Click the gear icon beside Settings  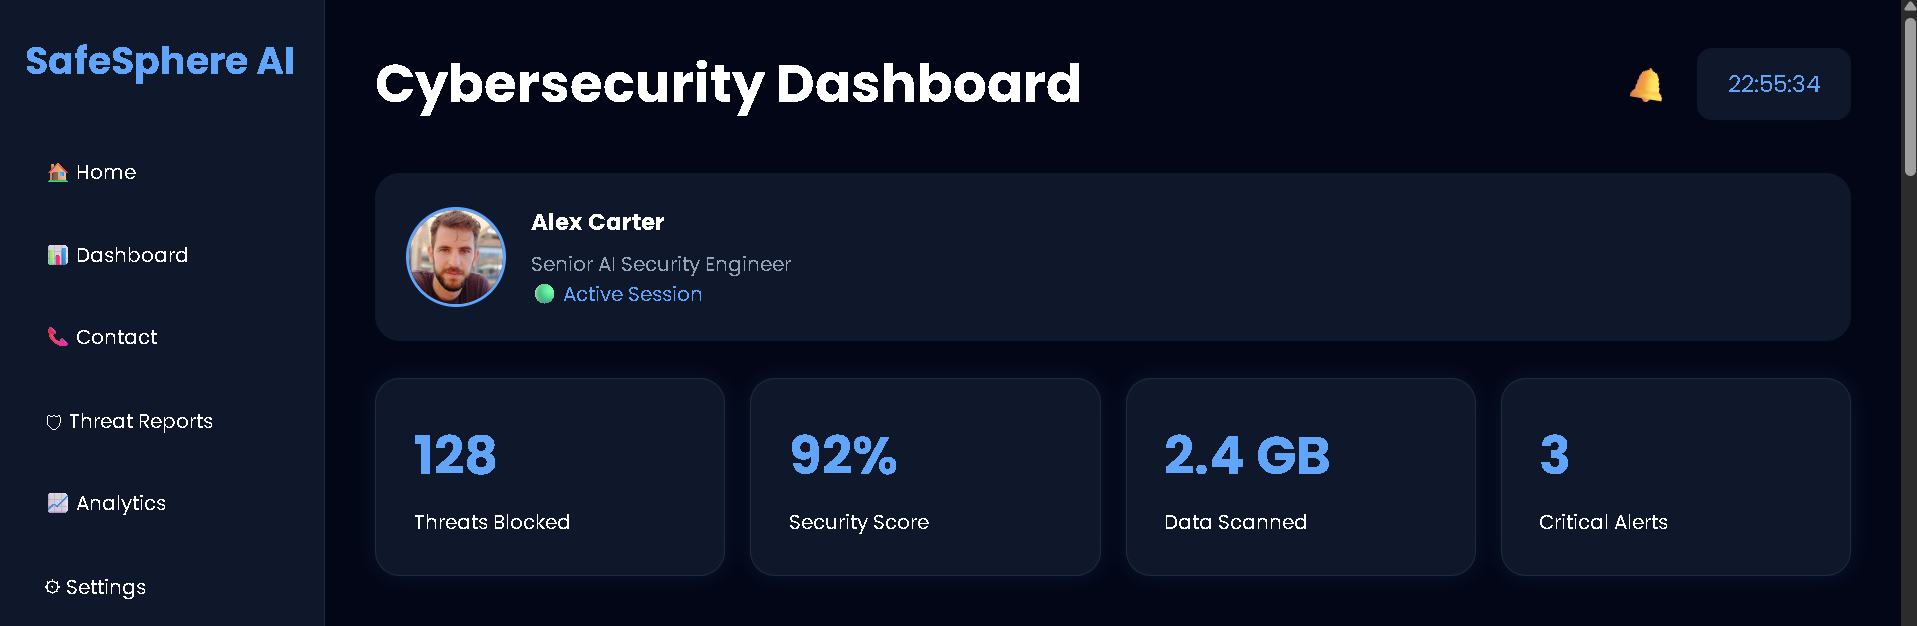[x=52, y=587]
